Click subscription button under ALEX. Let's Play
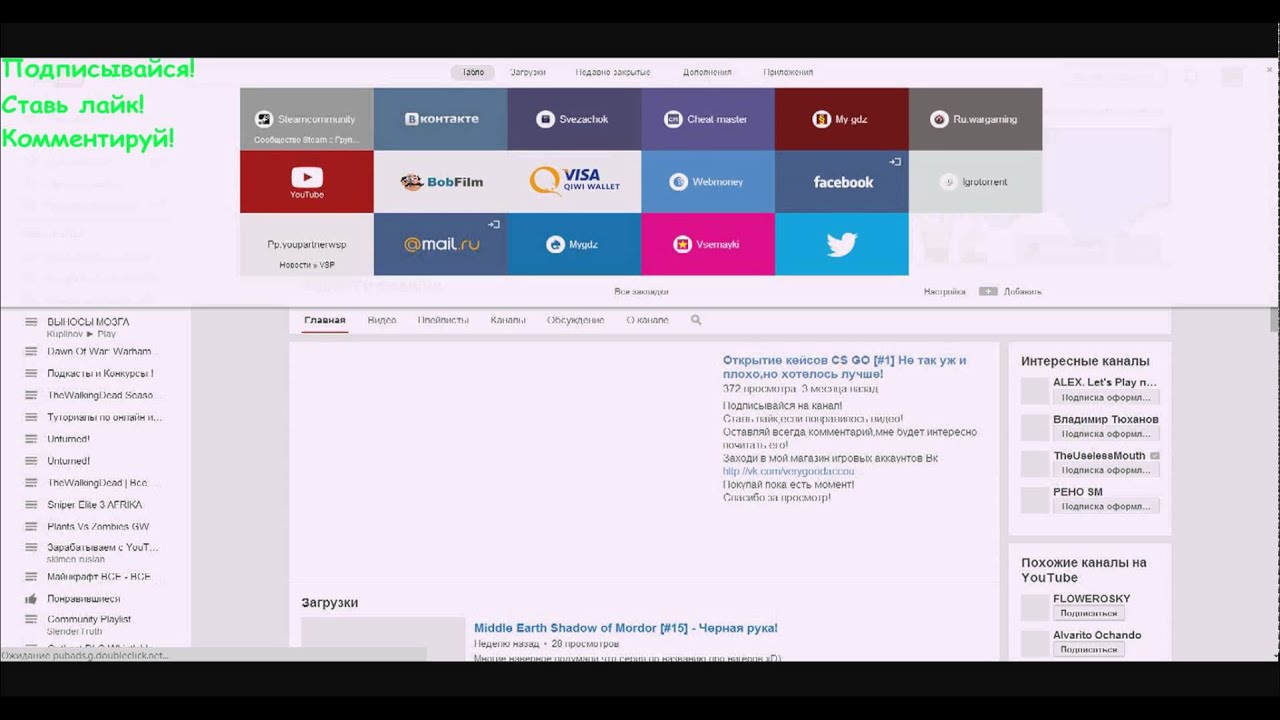The image size is (1280, 720). [1106, 397]
